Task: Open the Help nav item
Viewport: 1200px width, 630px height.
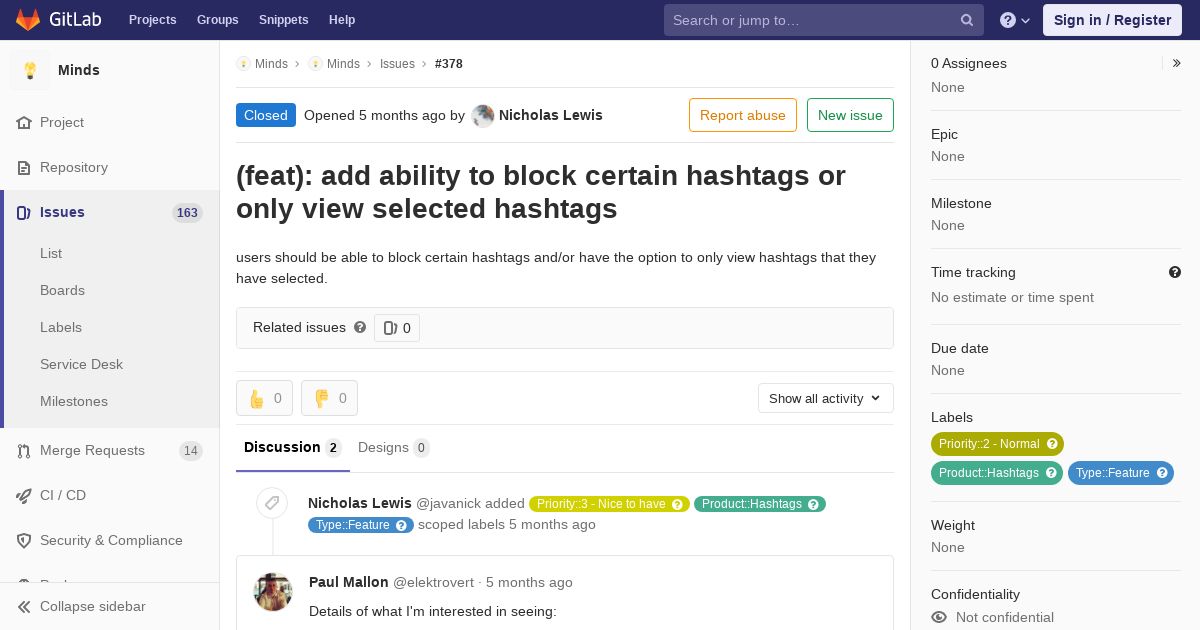Action: (x=342, y=20)
